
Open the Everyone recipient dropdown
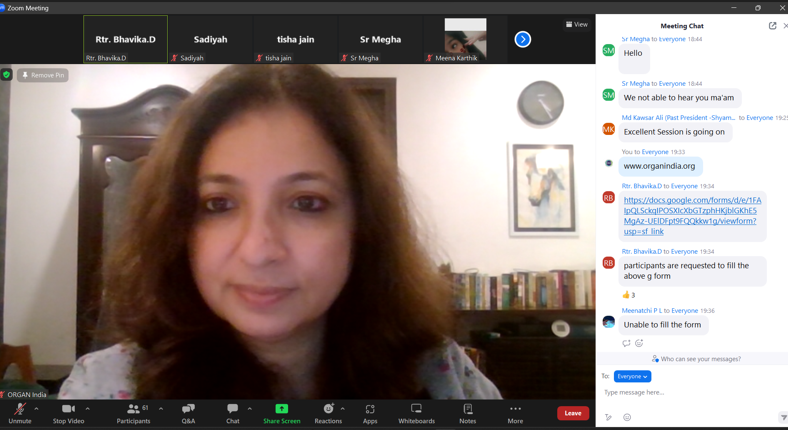pos(632,376)
